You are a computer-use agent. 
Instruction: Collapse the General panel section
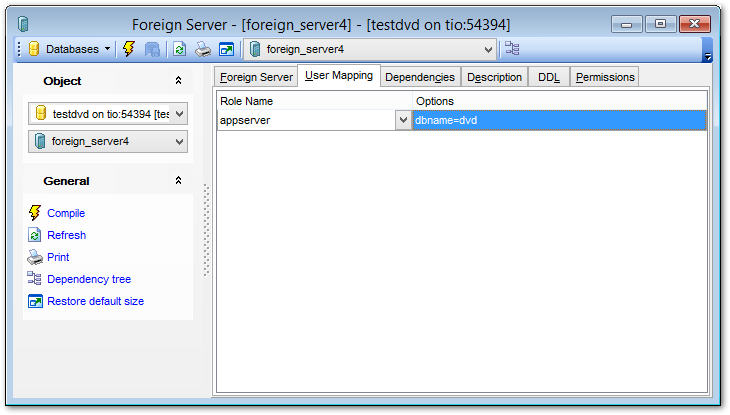pyautogui.click(x=178, y=181)
